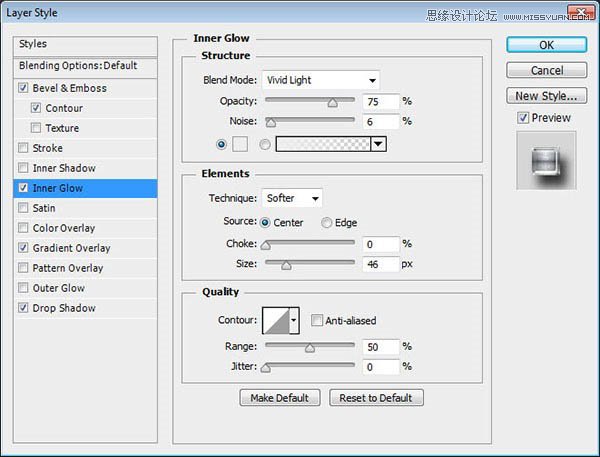The image size is (600, 457).
Task: Enable the Outer Glow checkbox
Action: (x=23, y=287)
